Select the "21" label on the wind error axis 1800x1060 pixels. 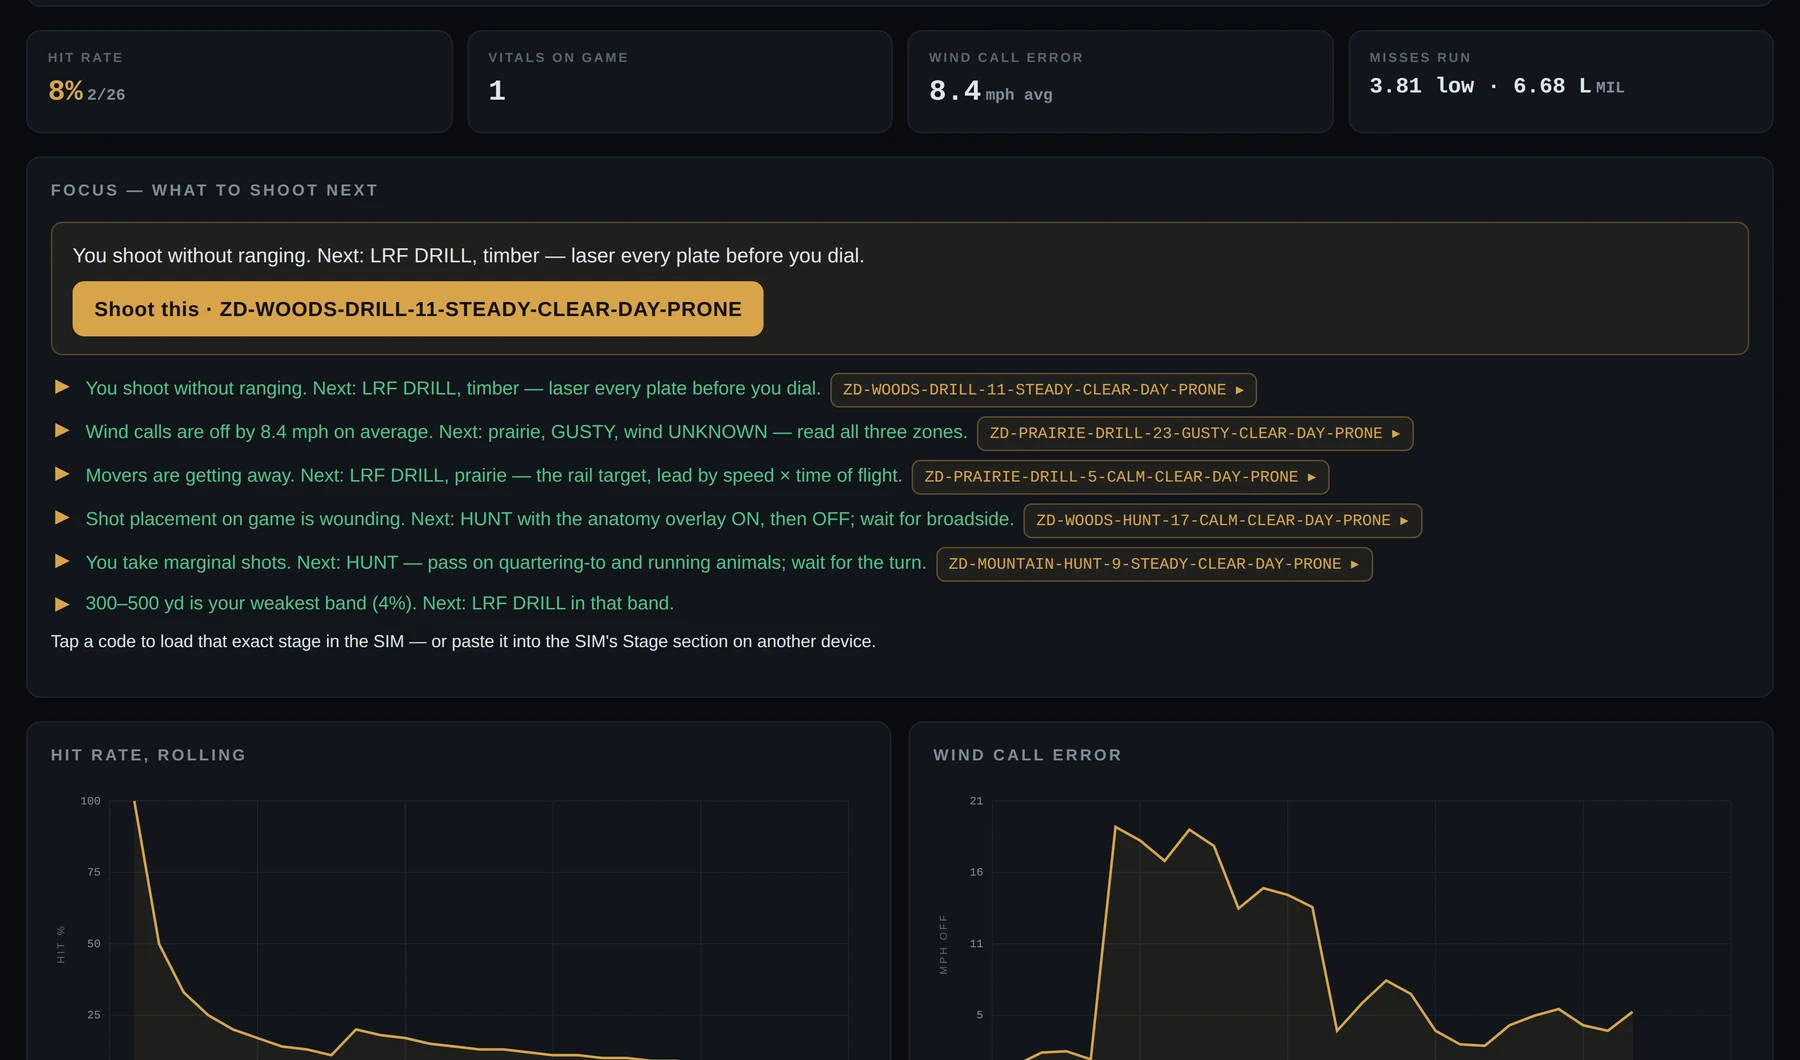click(x=976, y=801)
